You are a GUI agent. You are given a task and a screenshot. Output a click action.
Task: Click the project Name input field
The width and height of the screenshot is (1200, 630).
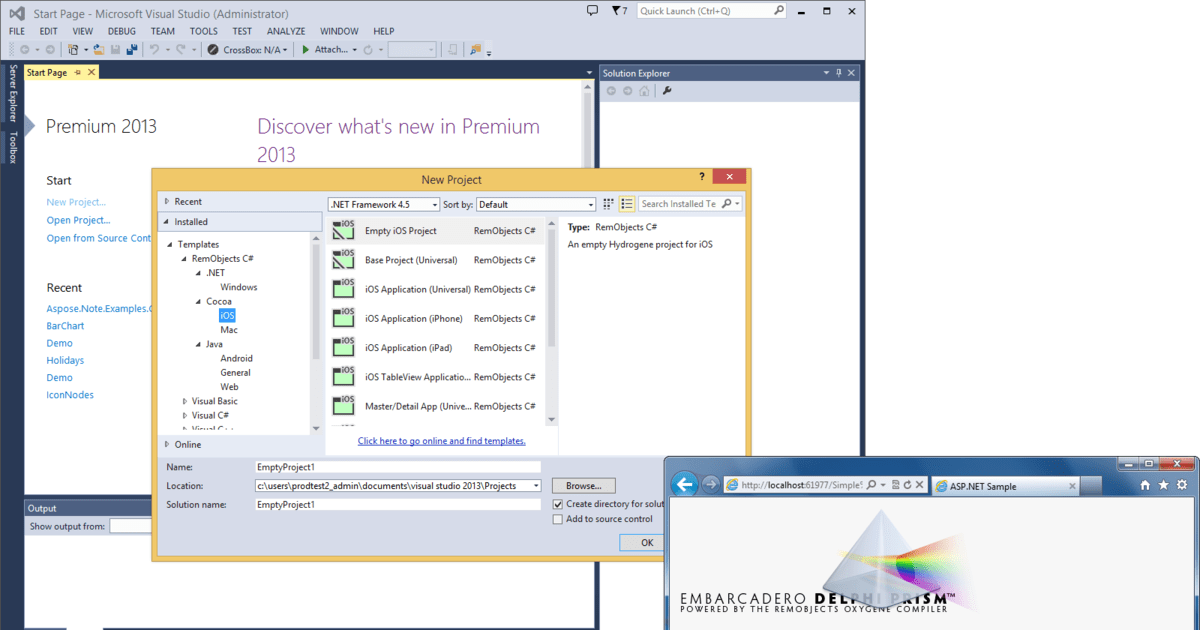397,467
